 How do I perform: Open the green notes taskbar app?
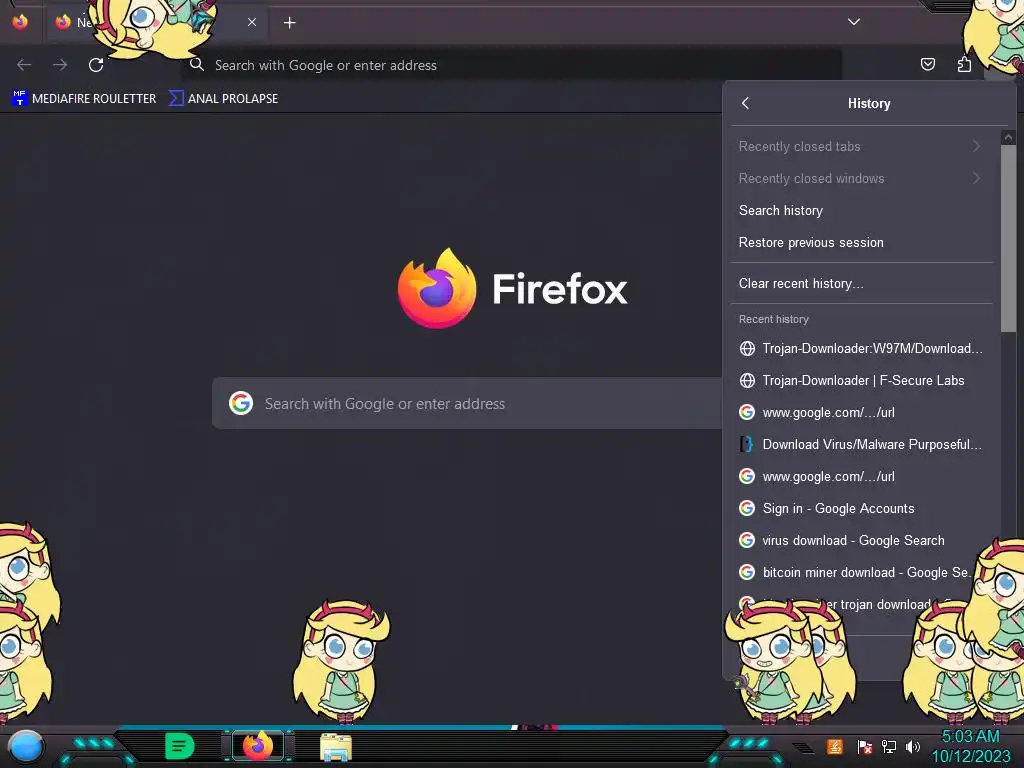[180, 746]
